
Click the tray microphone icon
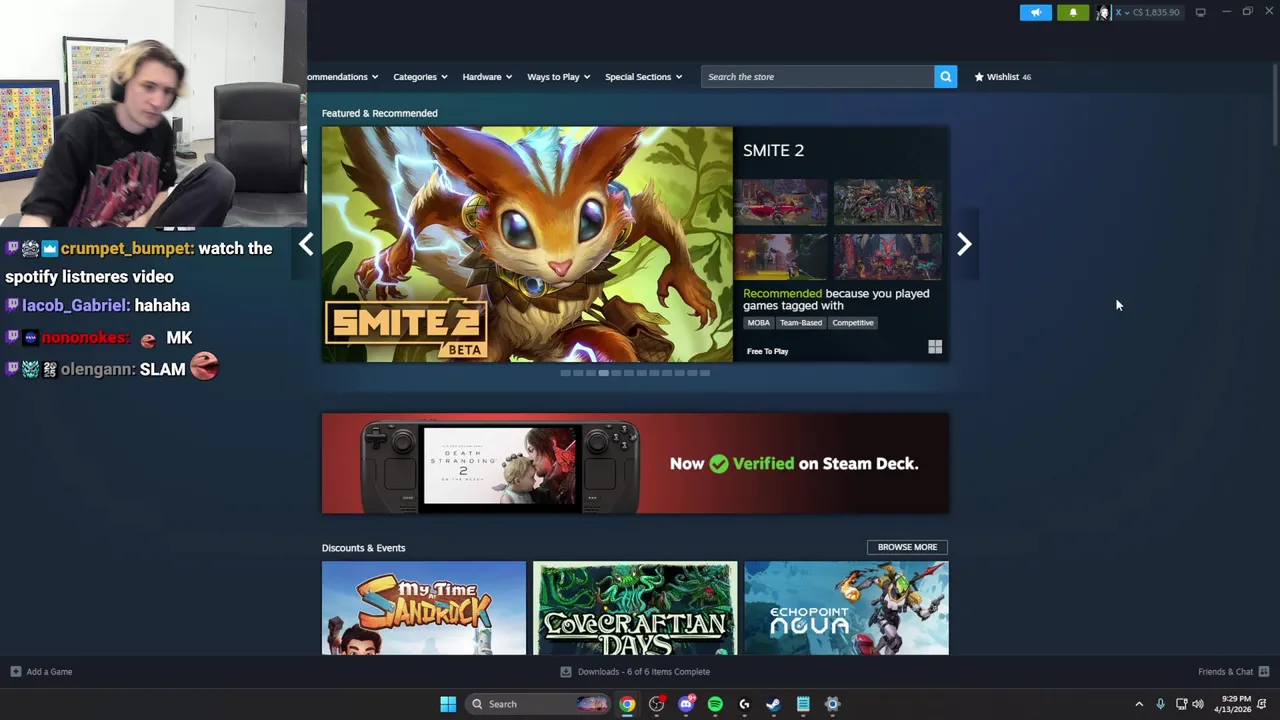click(x=1160, y=704)
